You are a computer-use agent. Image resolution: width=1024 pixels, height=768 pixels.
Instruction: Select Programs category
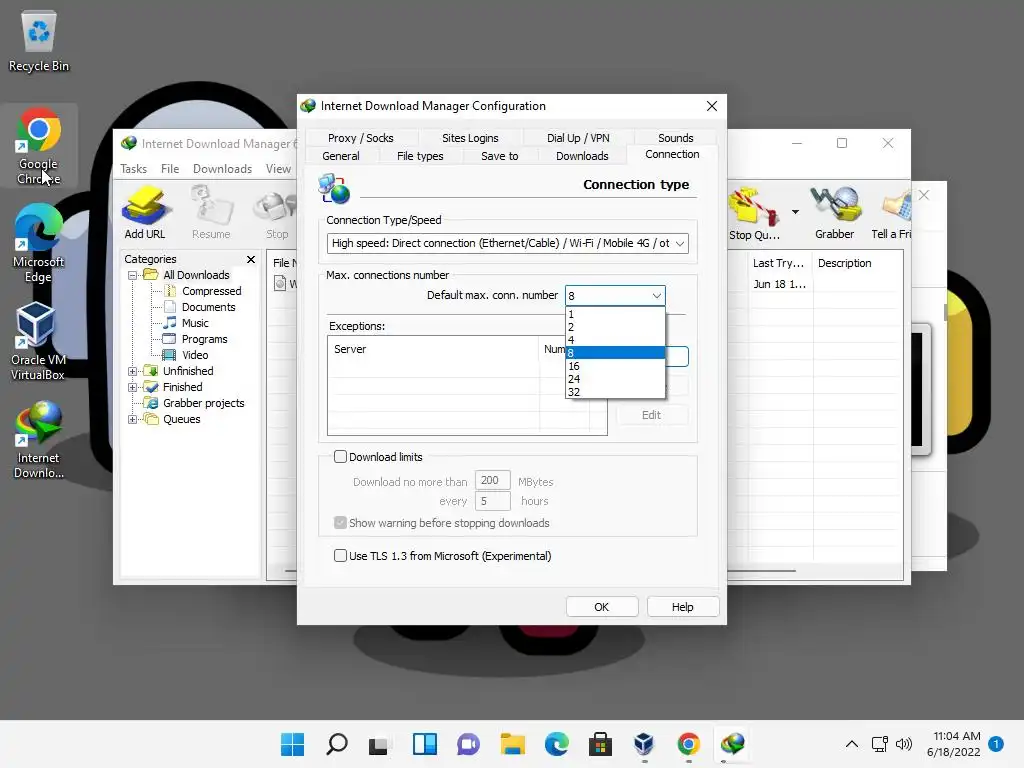(x=204, y=339)
